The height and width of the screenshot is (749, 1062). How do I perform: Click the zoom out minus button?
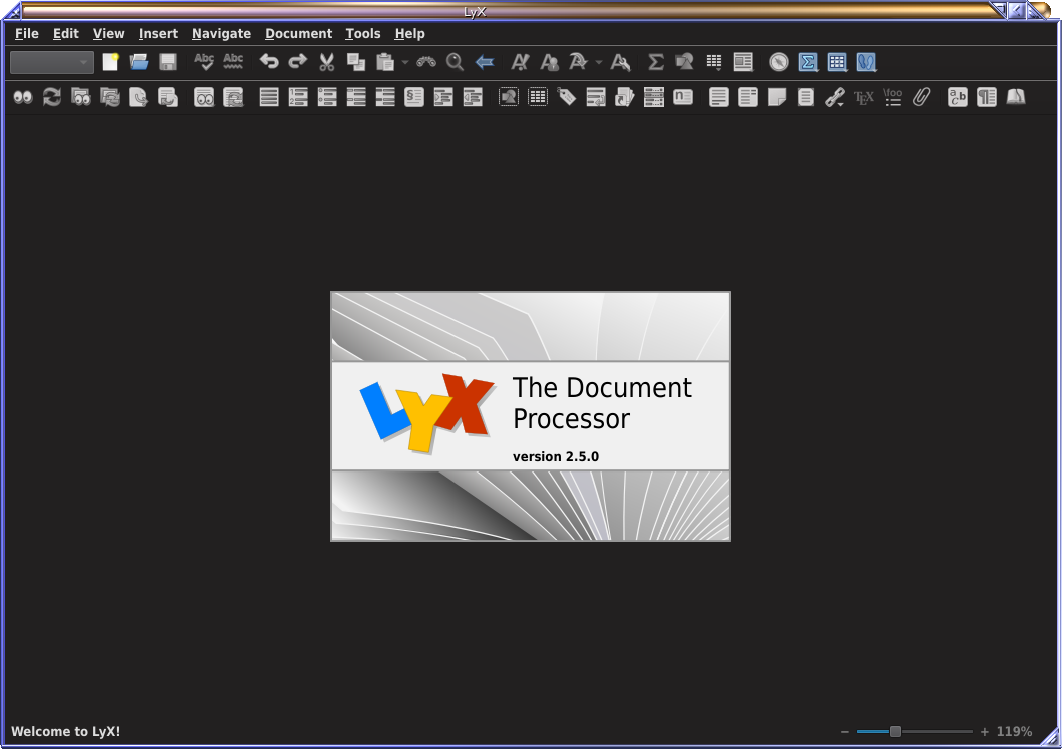(845, 731)
